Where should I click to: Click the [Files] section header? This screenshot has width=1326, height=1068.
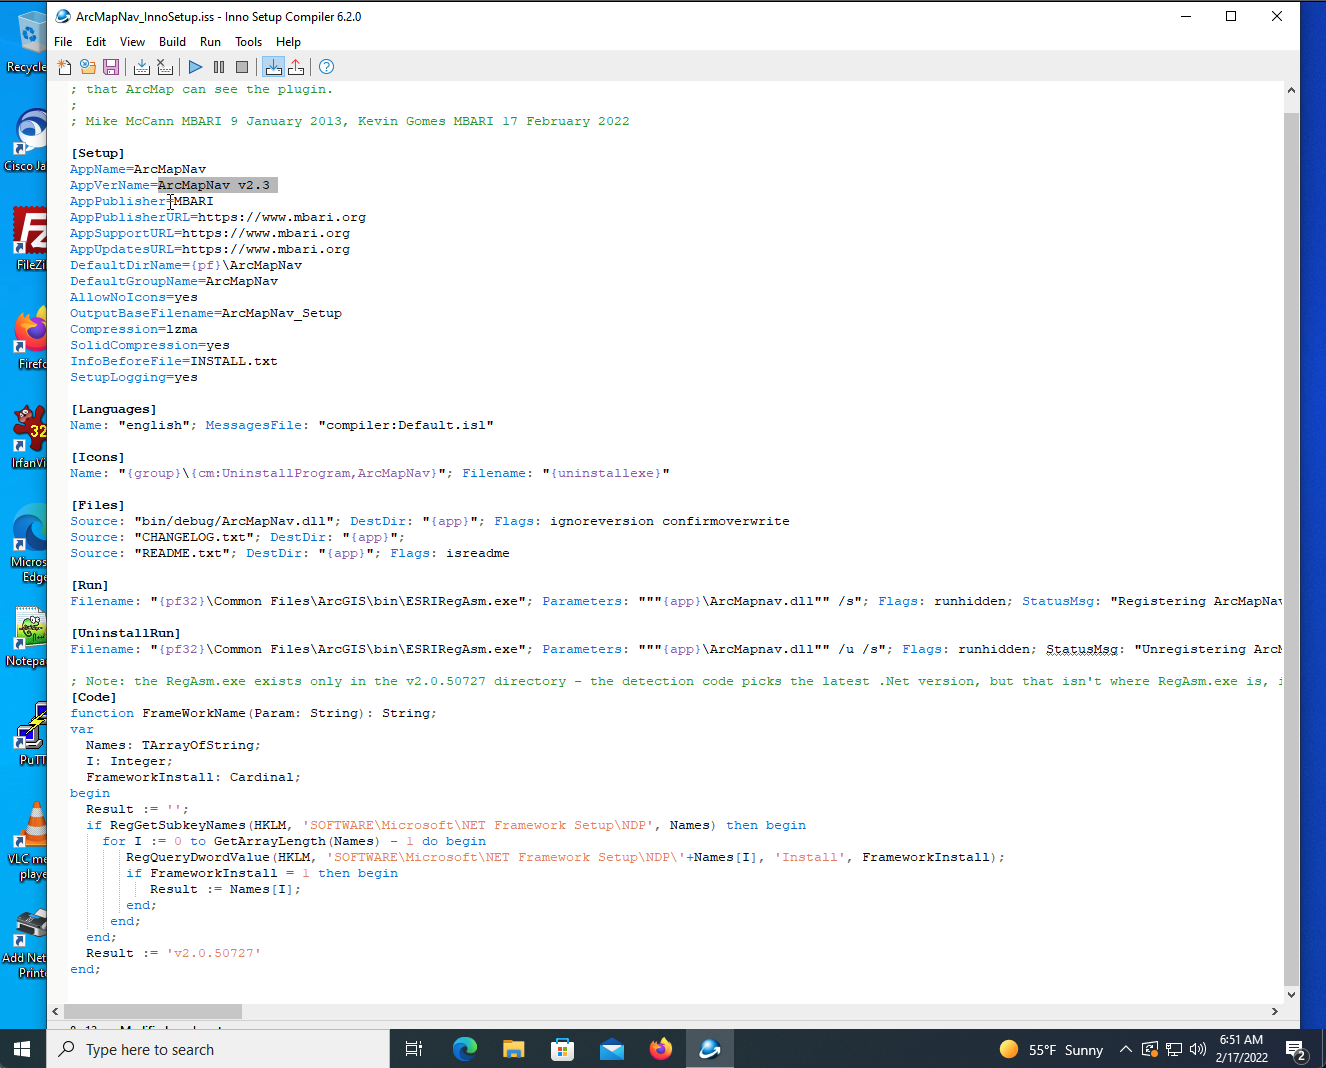pyautogui.click(x=98, y=505)
